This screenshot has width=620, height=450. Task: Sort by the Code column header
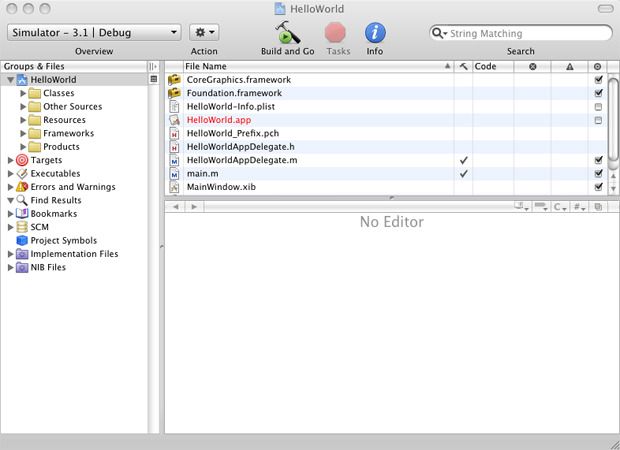click(493, 66)
